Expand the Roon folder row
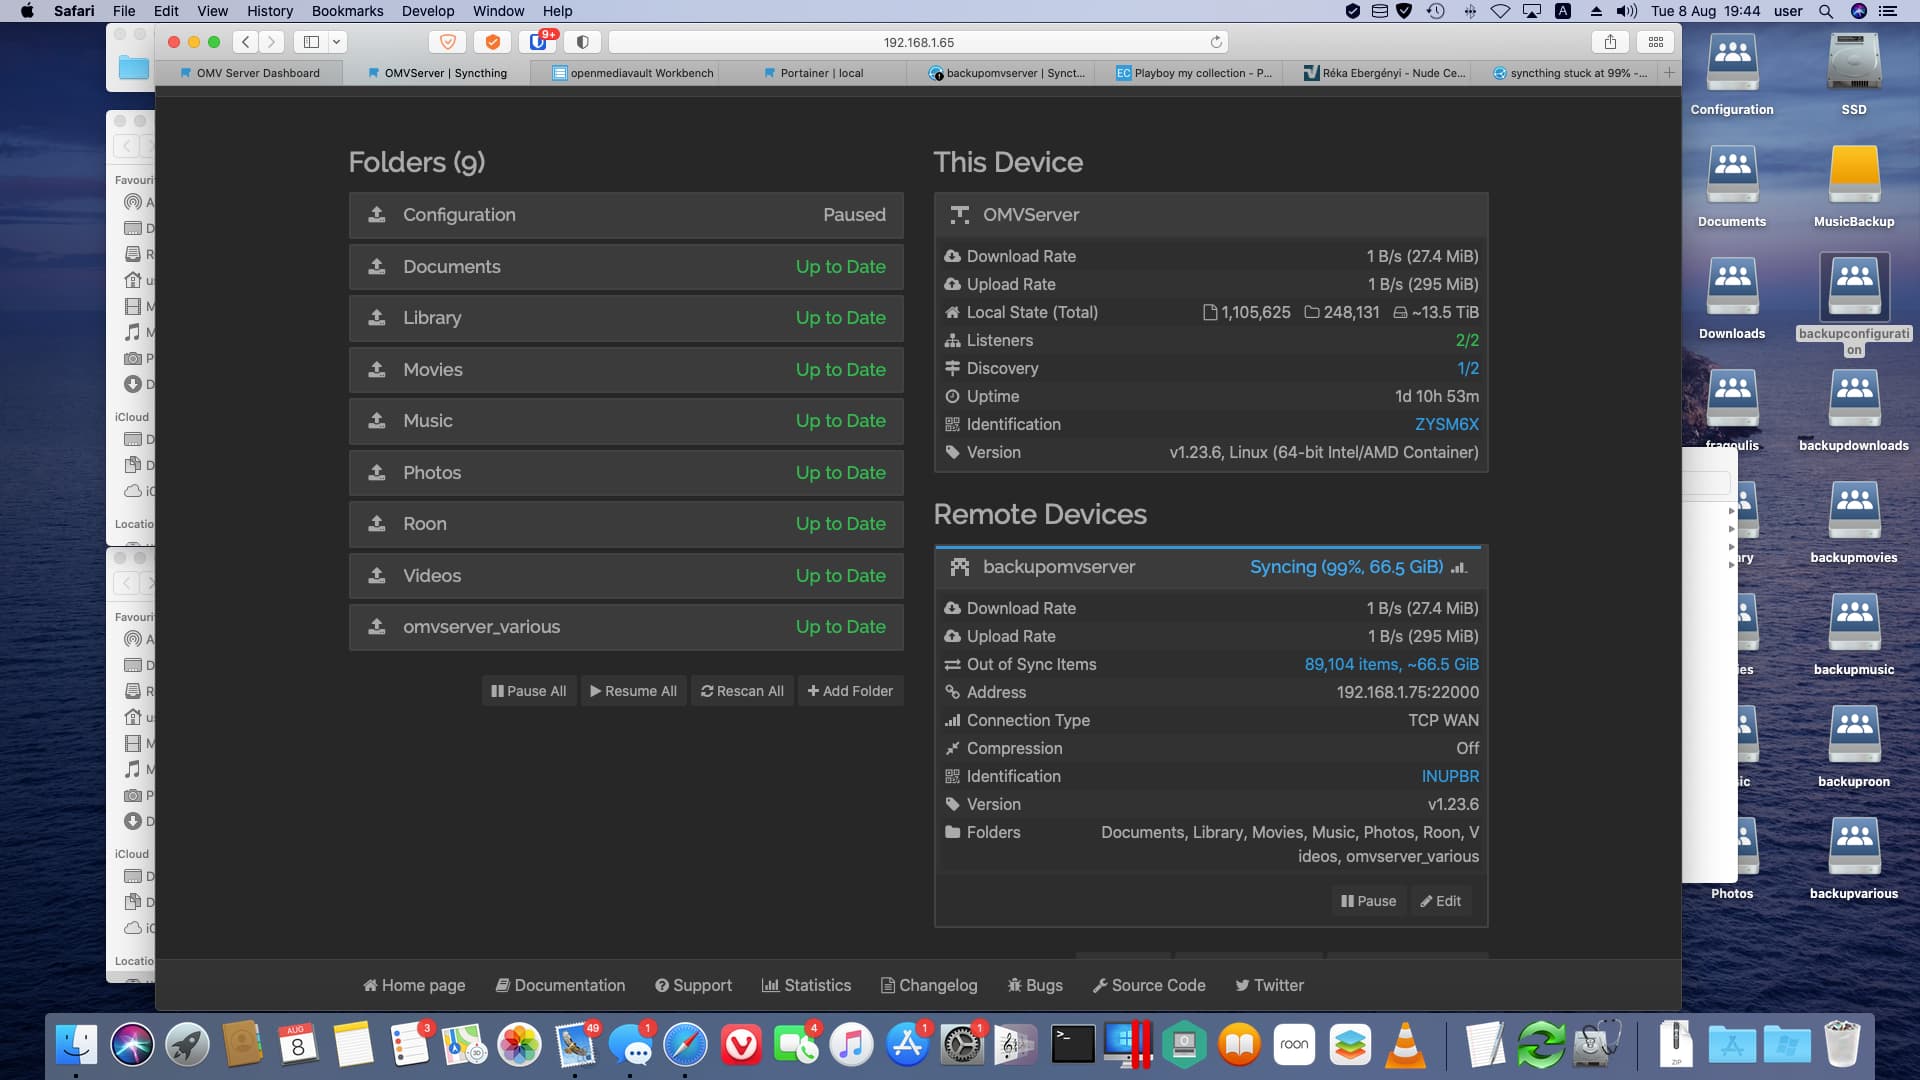 click(626, 524)
